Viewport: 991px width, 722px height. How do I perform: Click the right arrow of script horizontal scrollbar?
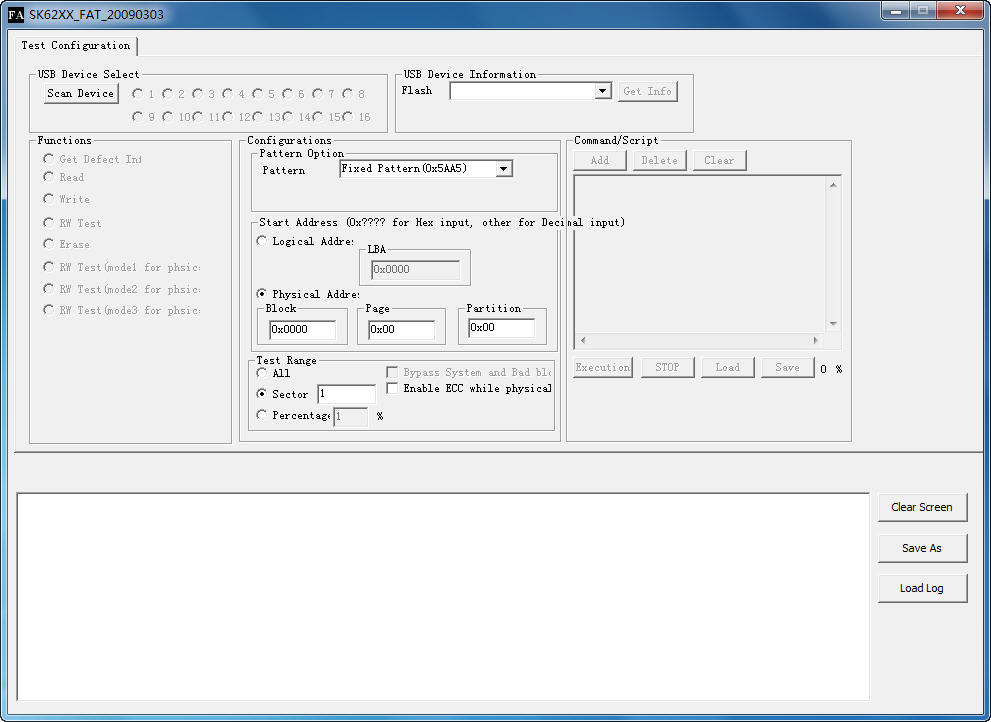[816, 341]
